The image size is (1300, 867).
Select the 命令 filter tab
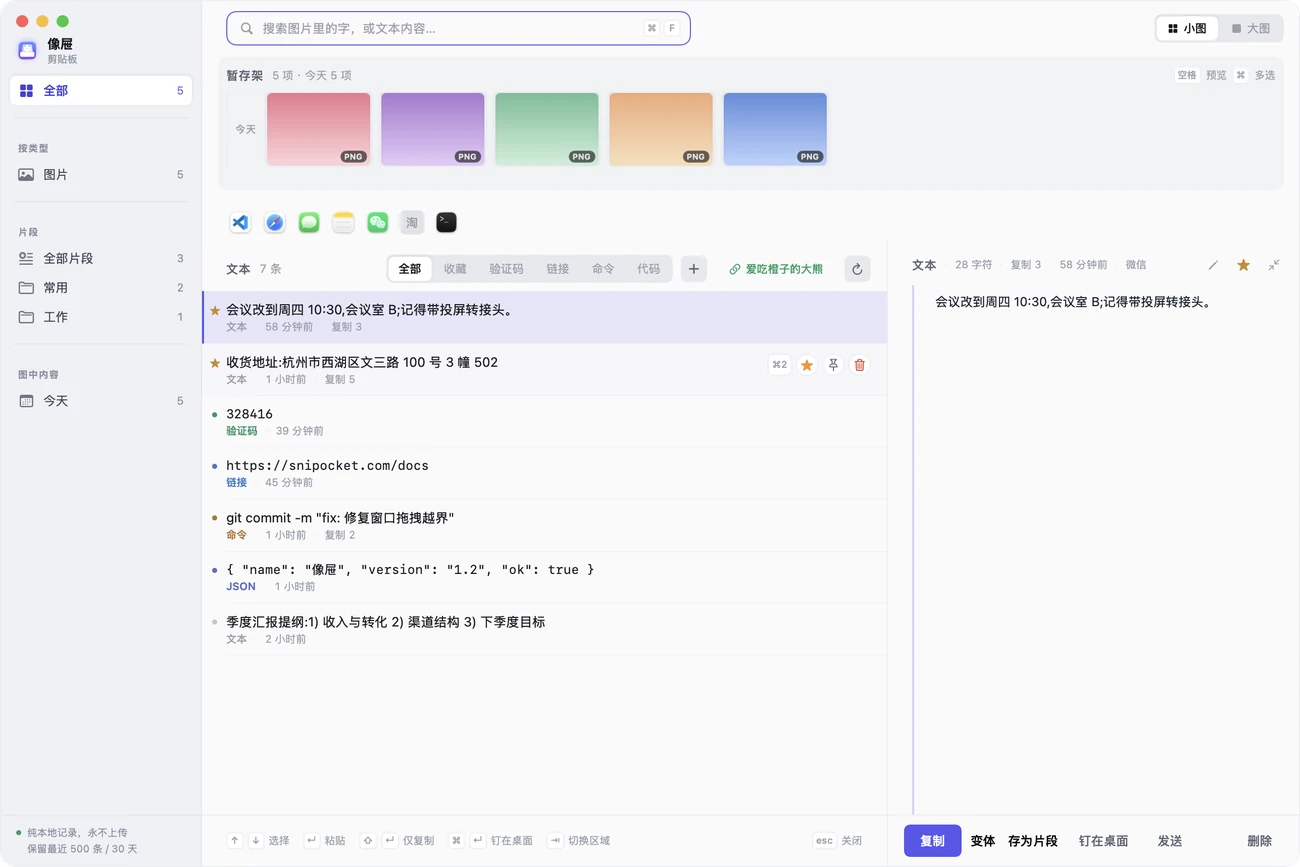603,269
